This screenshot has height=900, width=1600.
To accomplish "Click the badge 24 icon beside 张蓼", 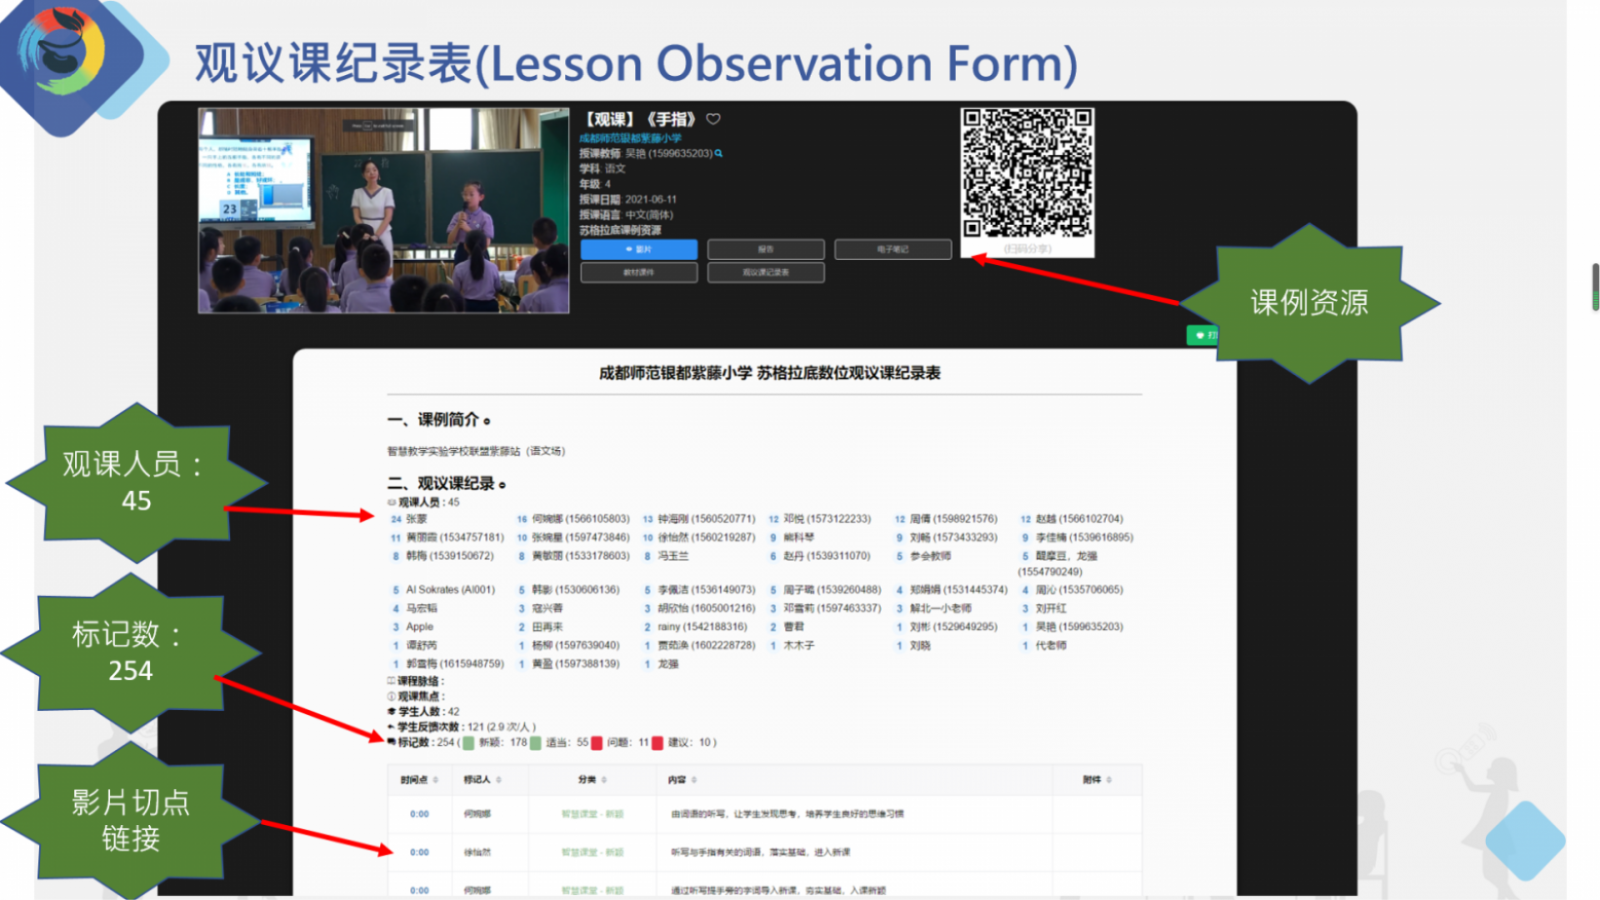I will [396, 519].
